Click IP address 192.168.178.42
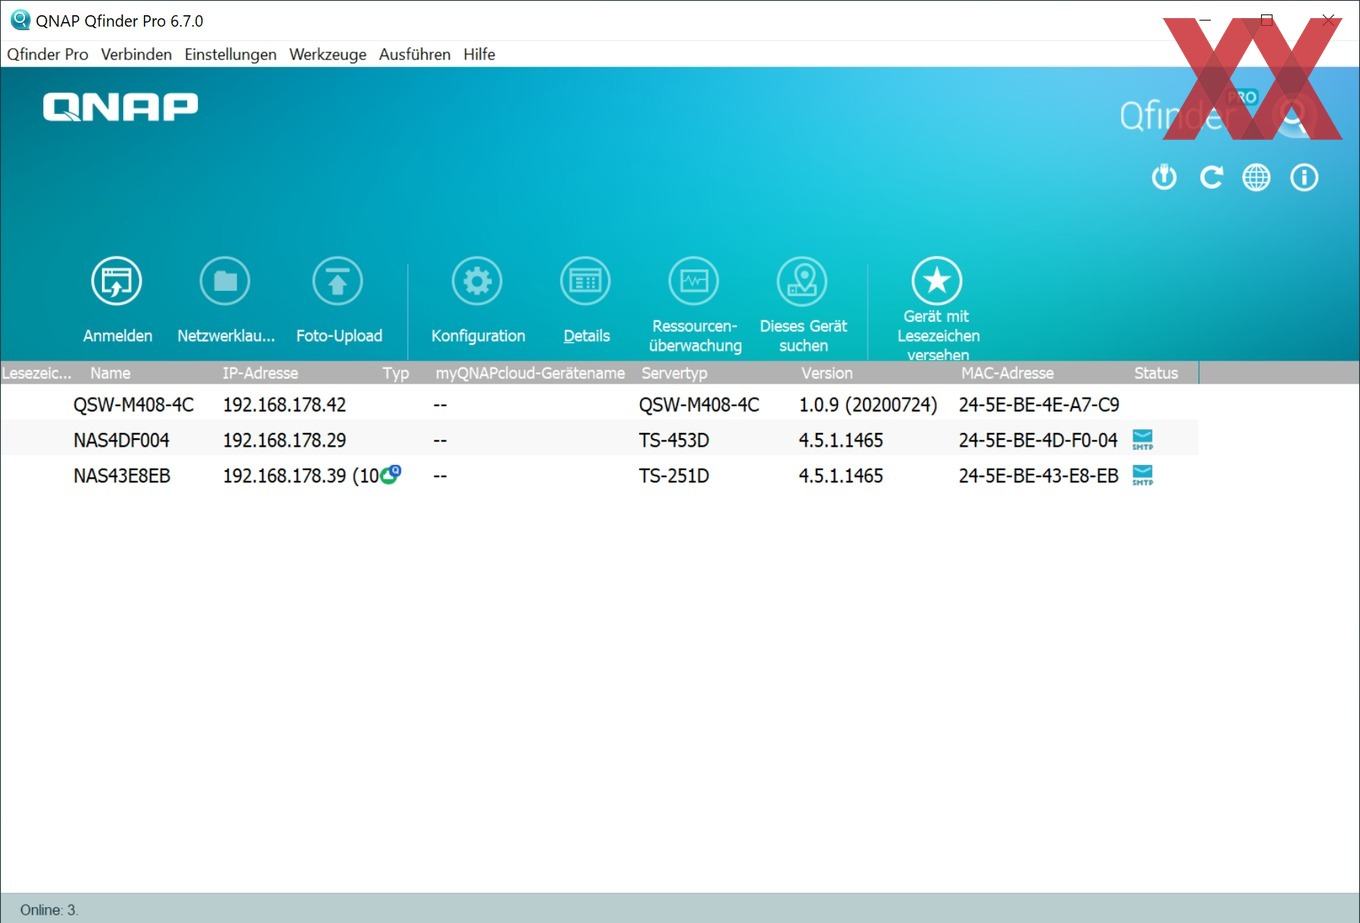This screenshot has height=923, width=1360. [284, 405]
